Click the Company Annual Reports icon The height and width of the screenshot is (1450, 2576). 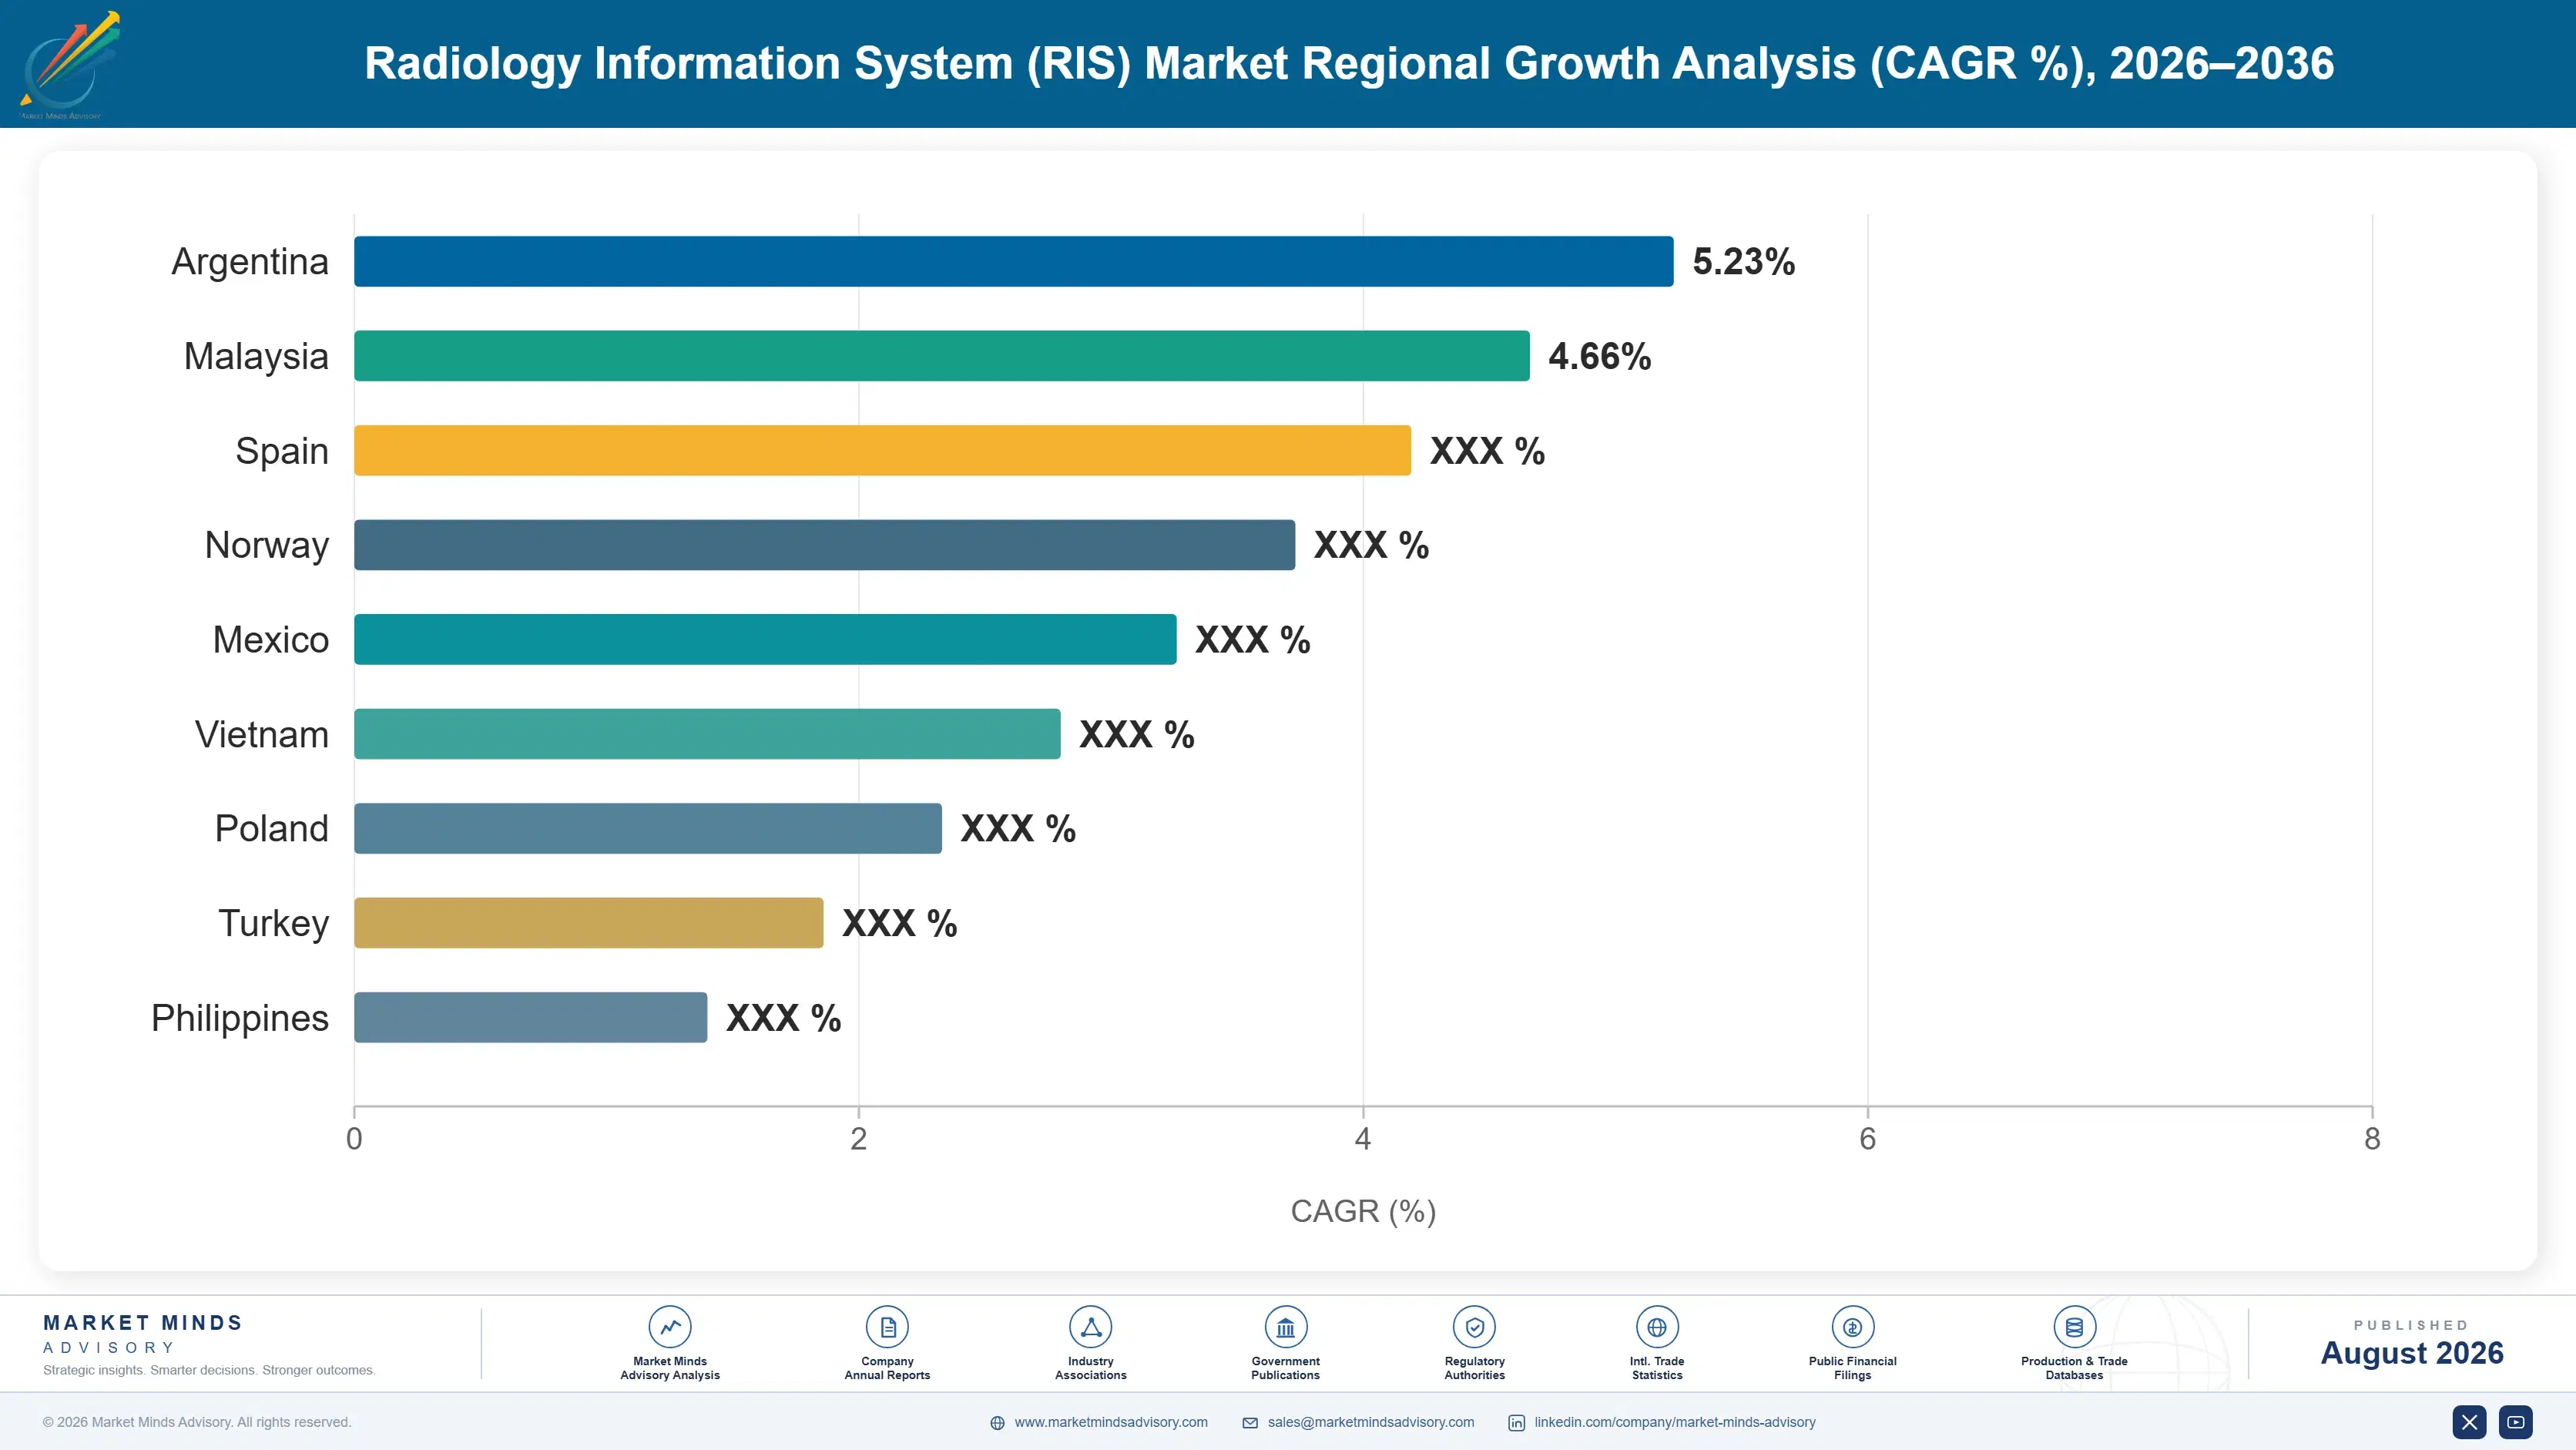coord(887,1327)
